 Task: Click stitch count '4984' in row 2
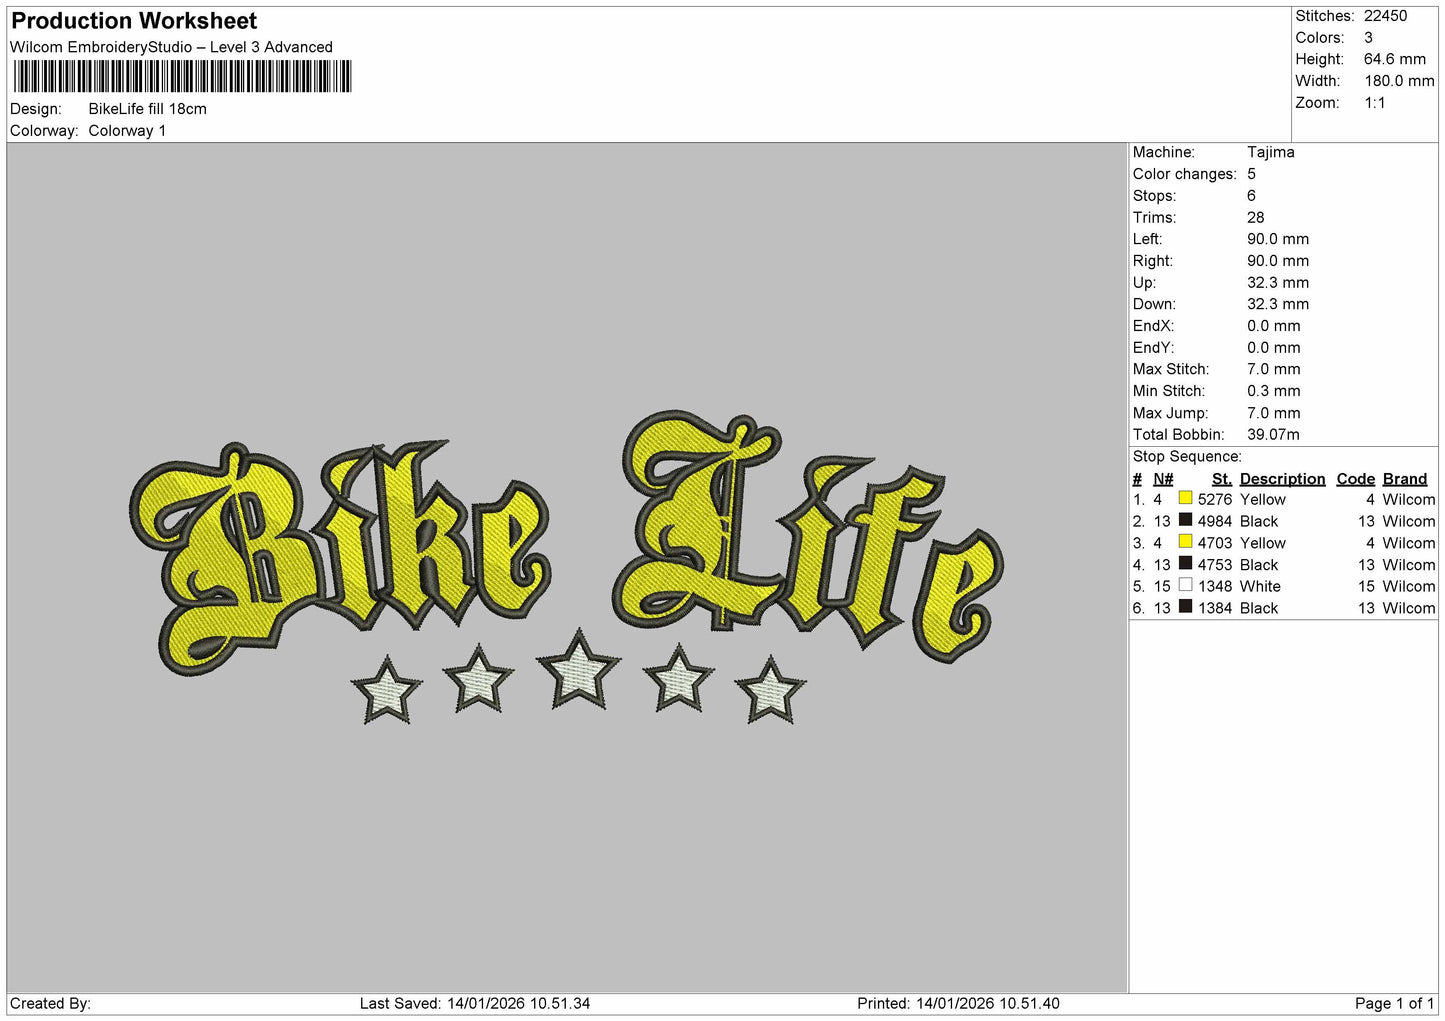[x=1215, y=521]
